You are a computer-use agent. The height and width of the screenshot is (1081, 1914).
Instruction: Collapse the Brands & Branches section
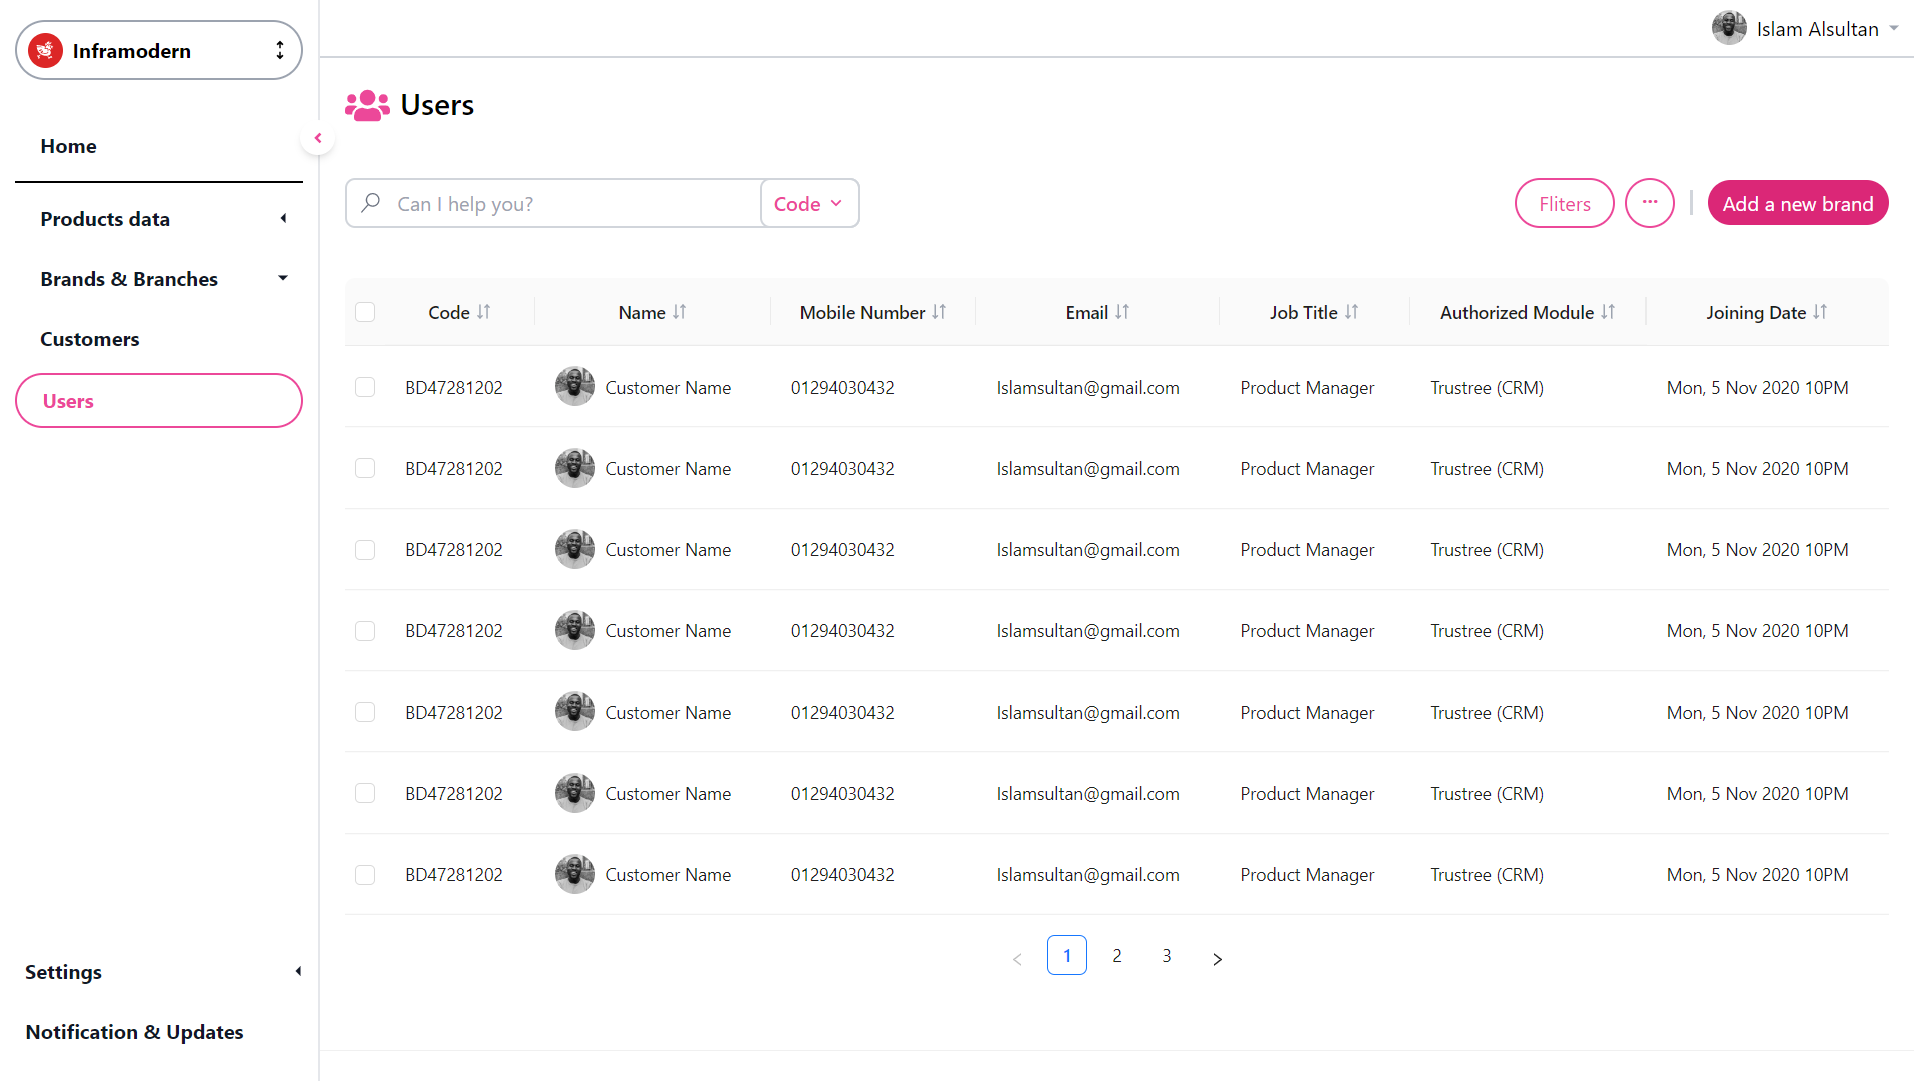pyautogui.click(x=283, y=278)
